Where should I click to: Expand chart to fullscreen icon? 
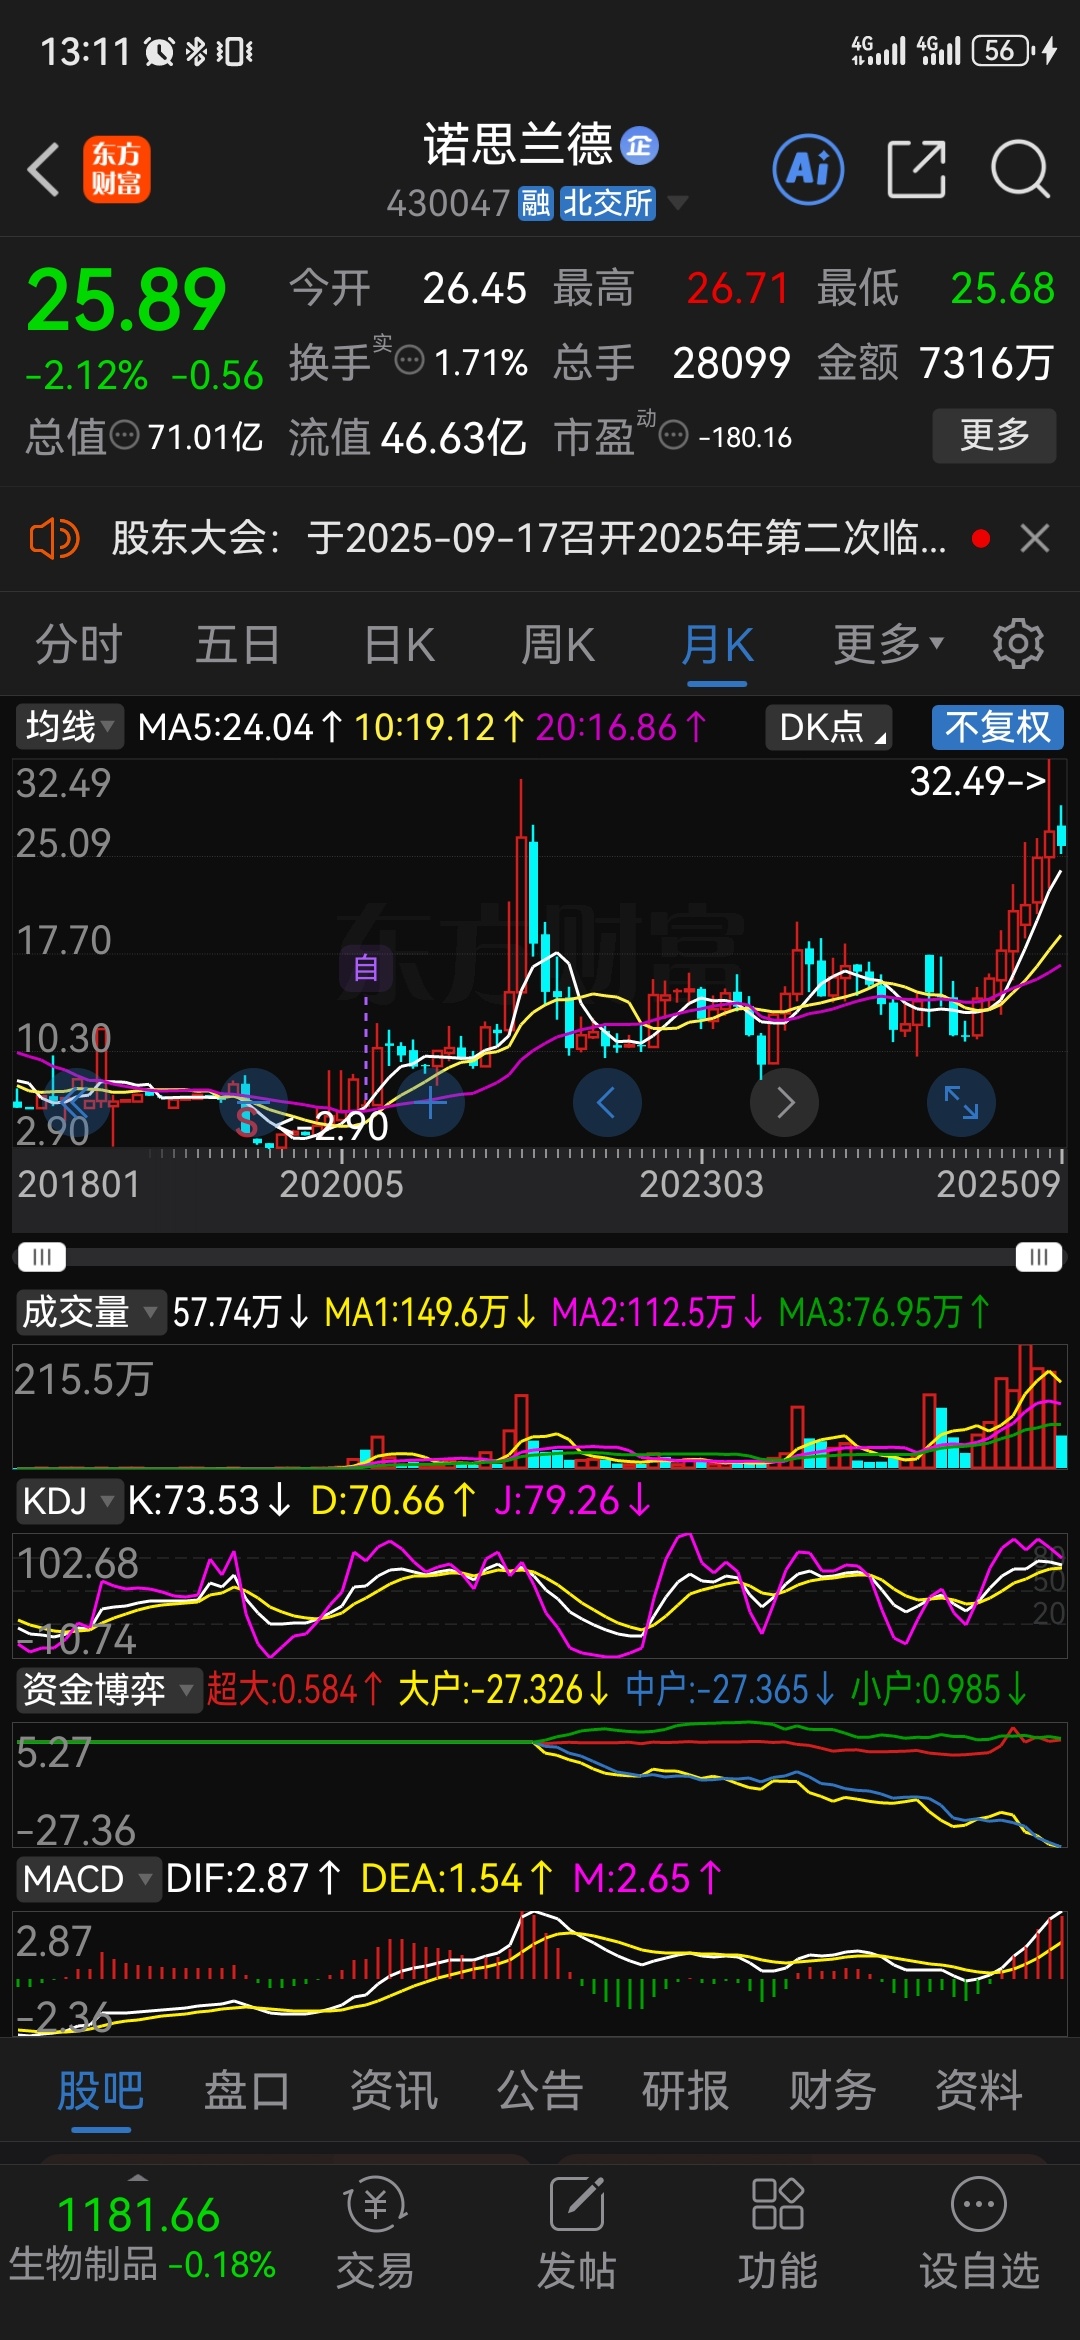962,1103
